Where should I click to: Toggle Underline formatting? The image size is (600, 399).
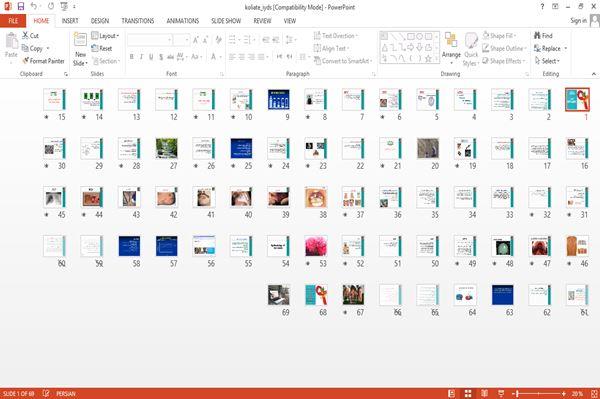point(151,57)
